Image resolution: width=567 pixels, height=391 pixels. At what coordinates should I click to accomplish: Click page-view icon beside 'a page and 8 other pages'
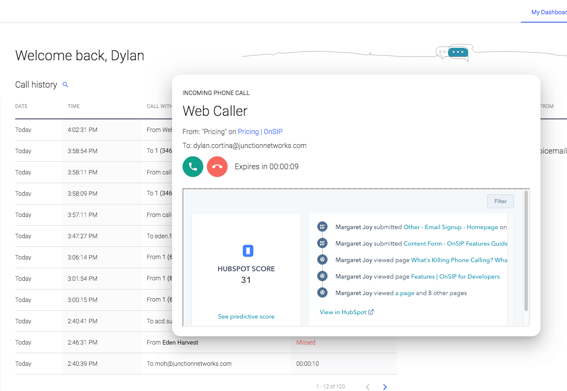coord(322,292)
